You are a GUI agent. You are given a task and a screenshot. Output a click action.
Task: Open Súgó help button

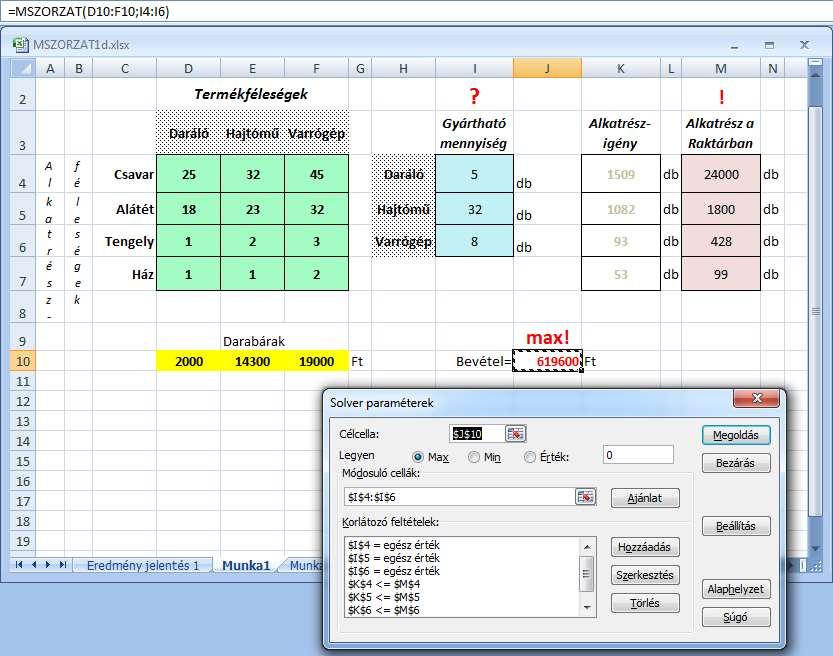pos(736,617)
